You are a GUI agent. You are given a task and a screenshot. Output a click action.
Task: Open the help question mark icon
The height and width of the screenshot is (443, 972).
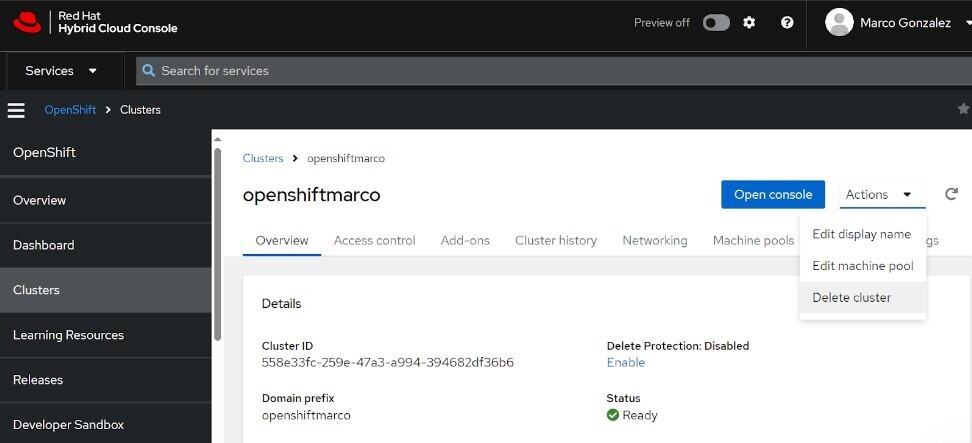coord(787,23)
